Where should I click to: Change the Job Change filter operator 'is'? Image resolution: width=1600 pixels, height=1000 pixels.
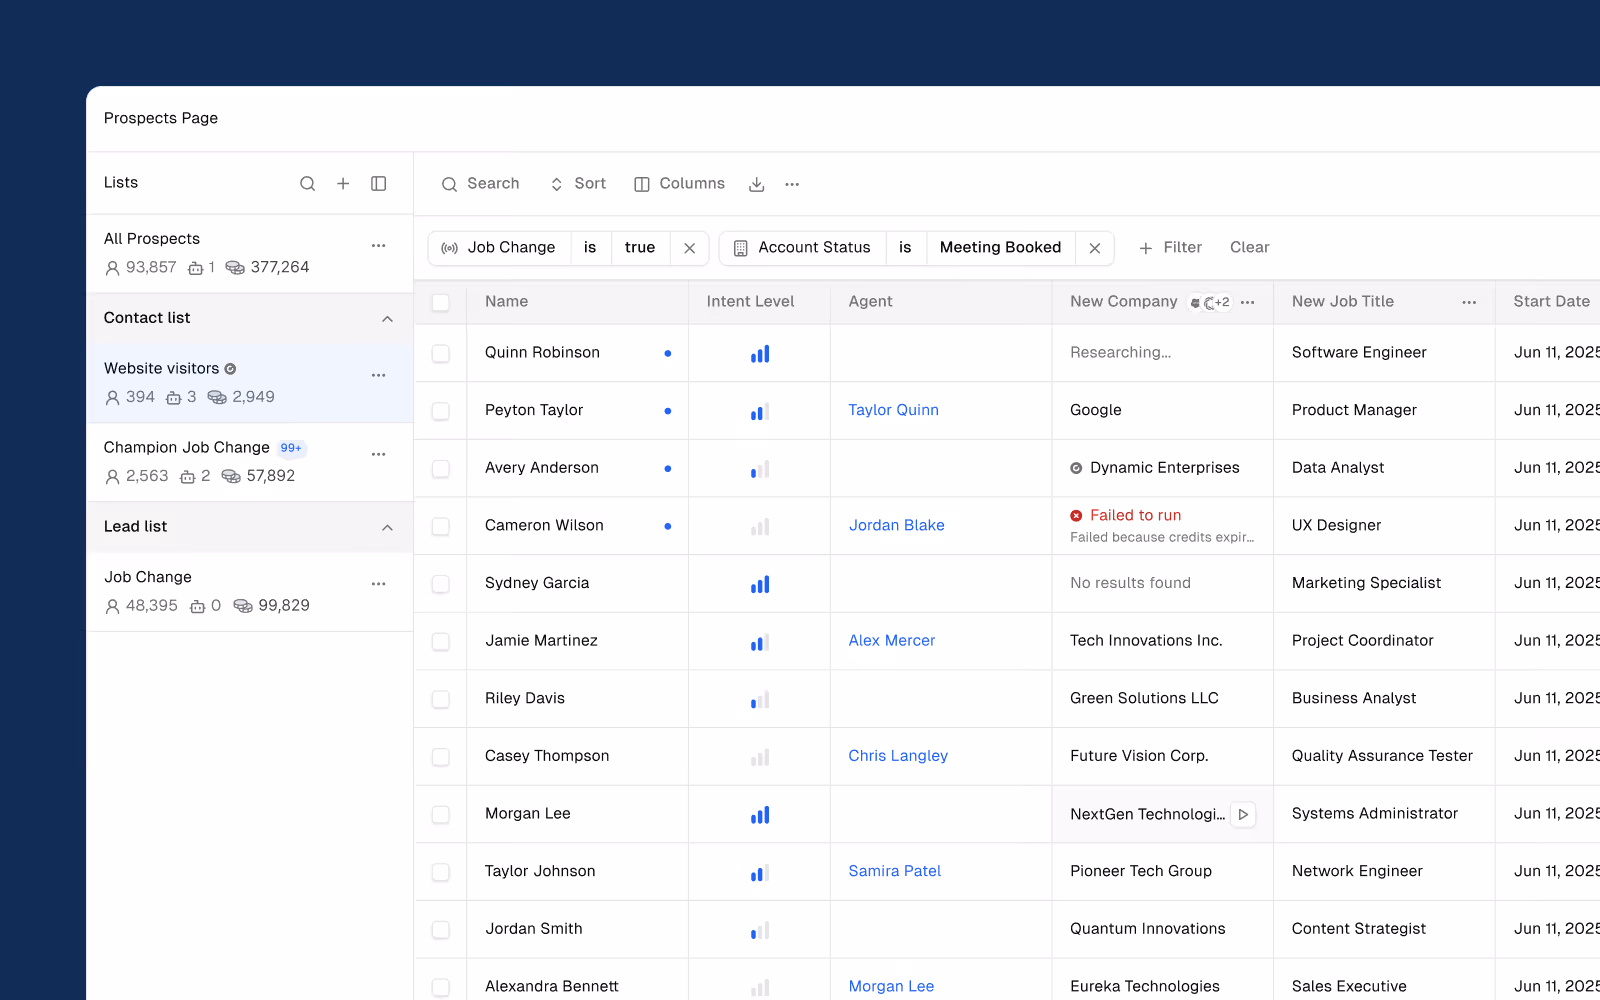click(590, 248)
